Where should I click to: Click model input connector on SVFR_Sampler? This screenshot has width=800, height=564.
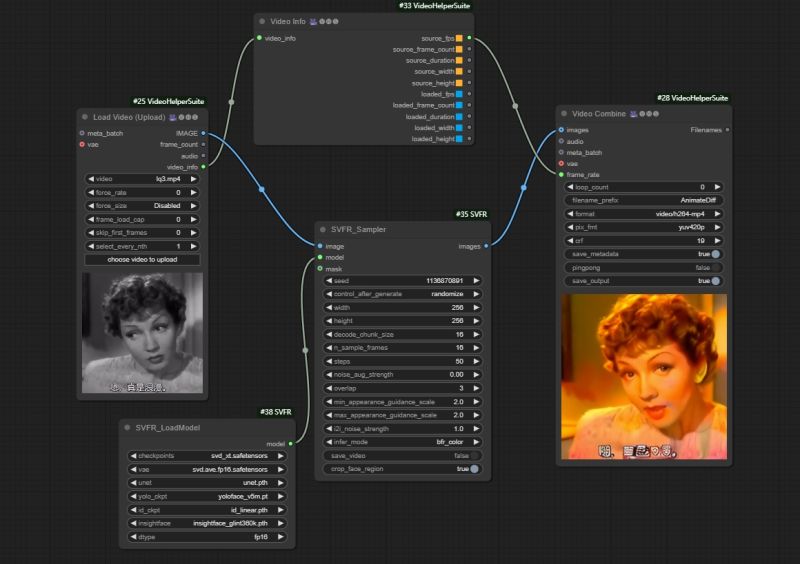tap(320, 257)
